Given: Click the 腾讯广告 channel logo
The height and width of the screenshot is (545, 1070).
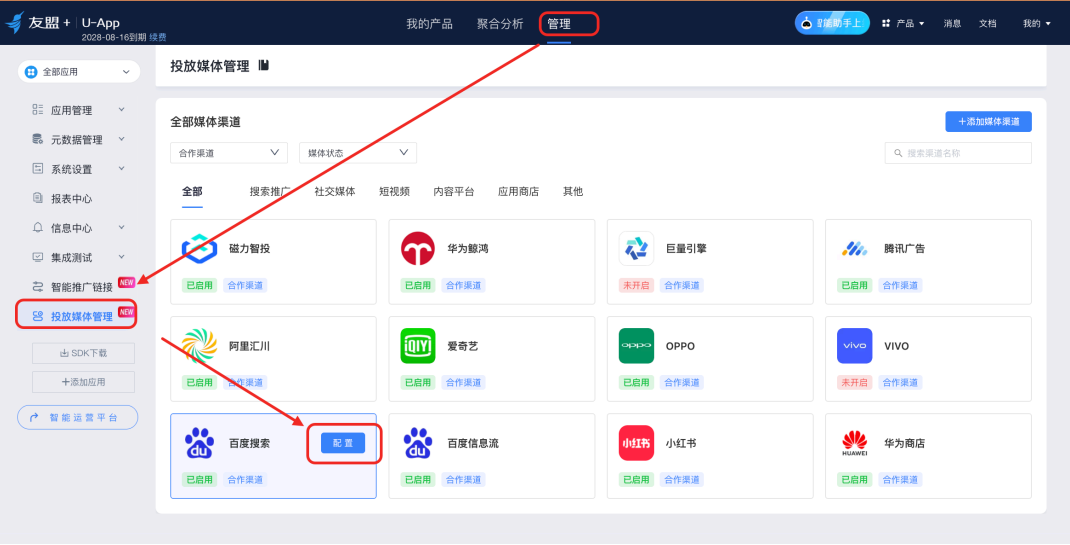Looking at the screenshot, I should pyautogui.click(x=854, y=248).
